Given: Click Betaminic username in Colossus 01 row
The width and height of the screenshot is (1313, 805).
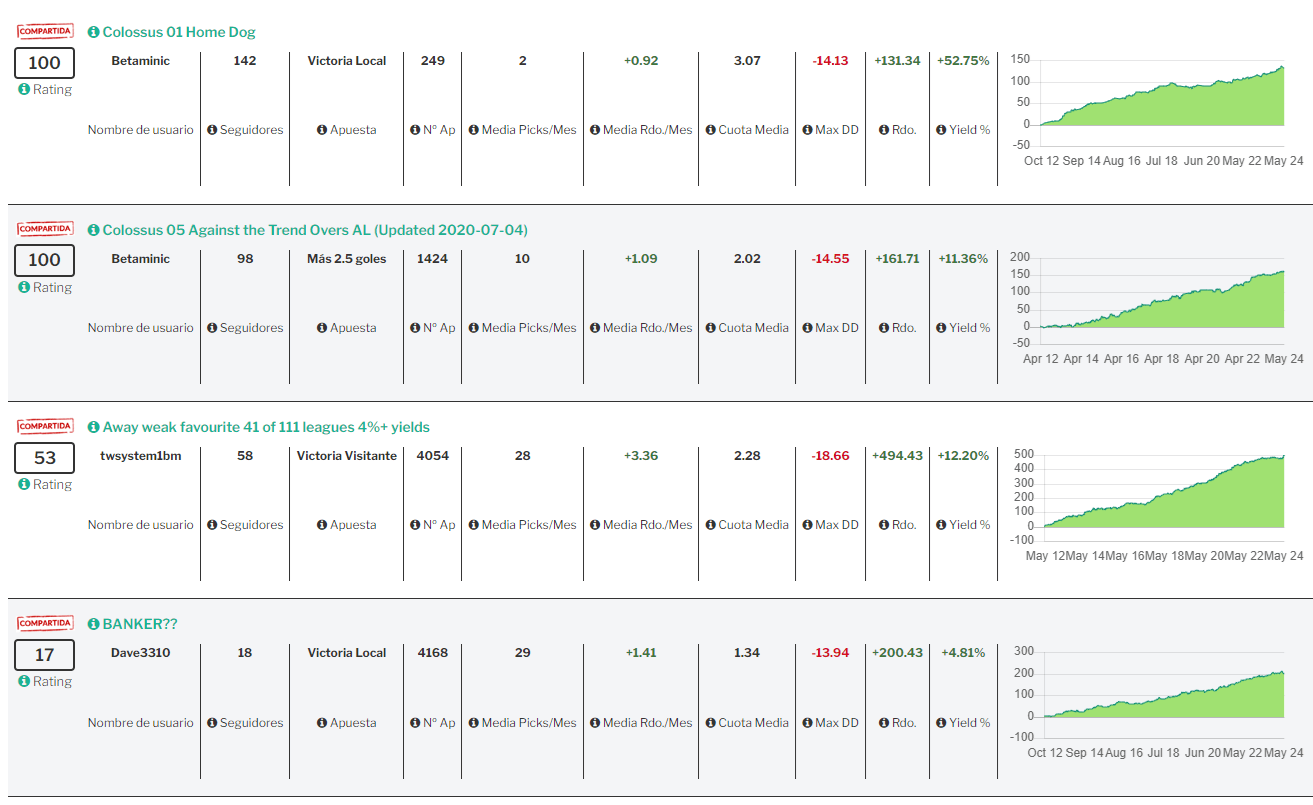Looking at the screenshot, I should [x=140, y=61].
